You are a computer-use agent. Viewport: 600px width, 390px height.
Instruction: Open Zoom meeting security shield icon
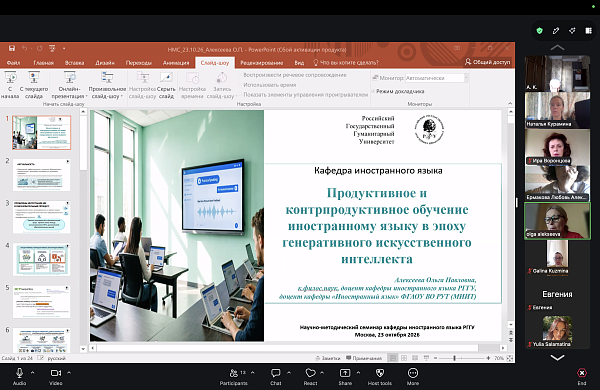coord(540,31)
